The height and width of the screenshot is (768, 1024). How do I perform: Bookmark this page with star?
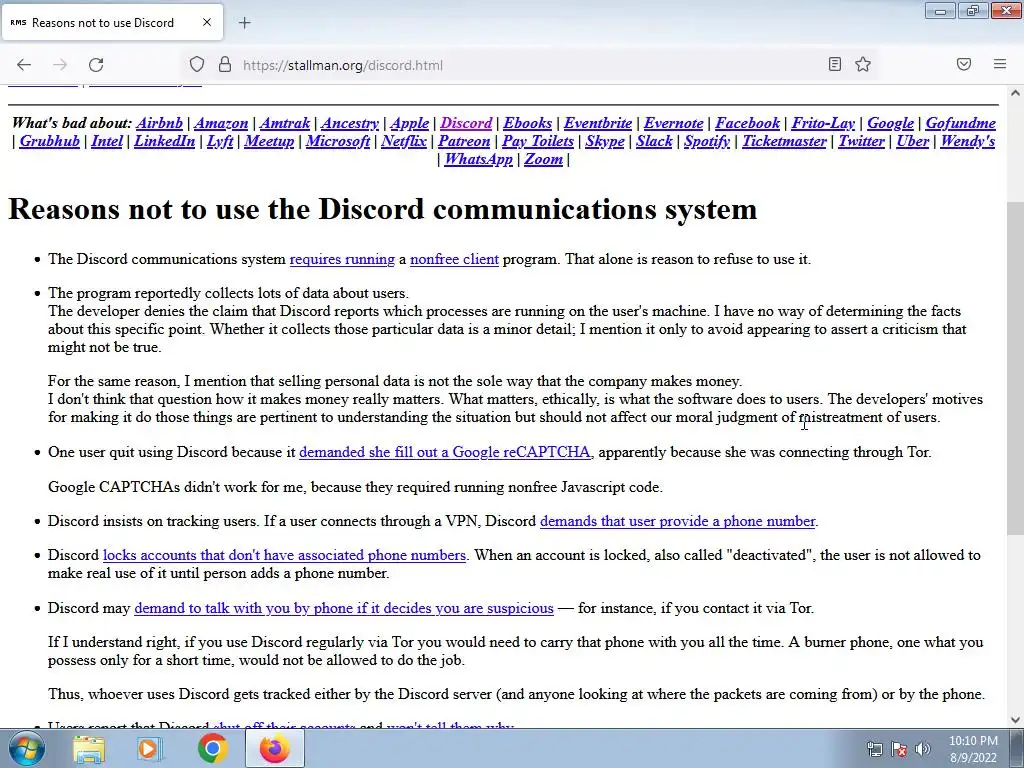[863, 64]
